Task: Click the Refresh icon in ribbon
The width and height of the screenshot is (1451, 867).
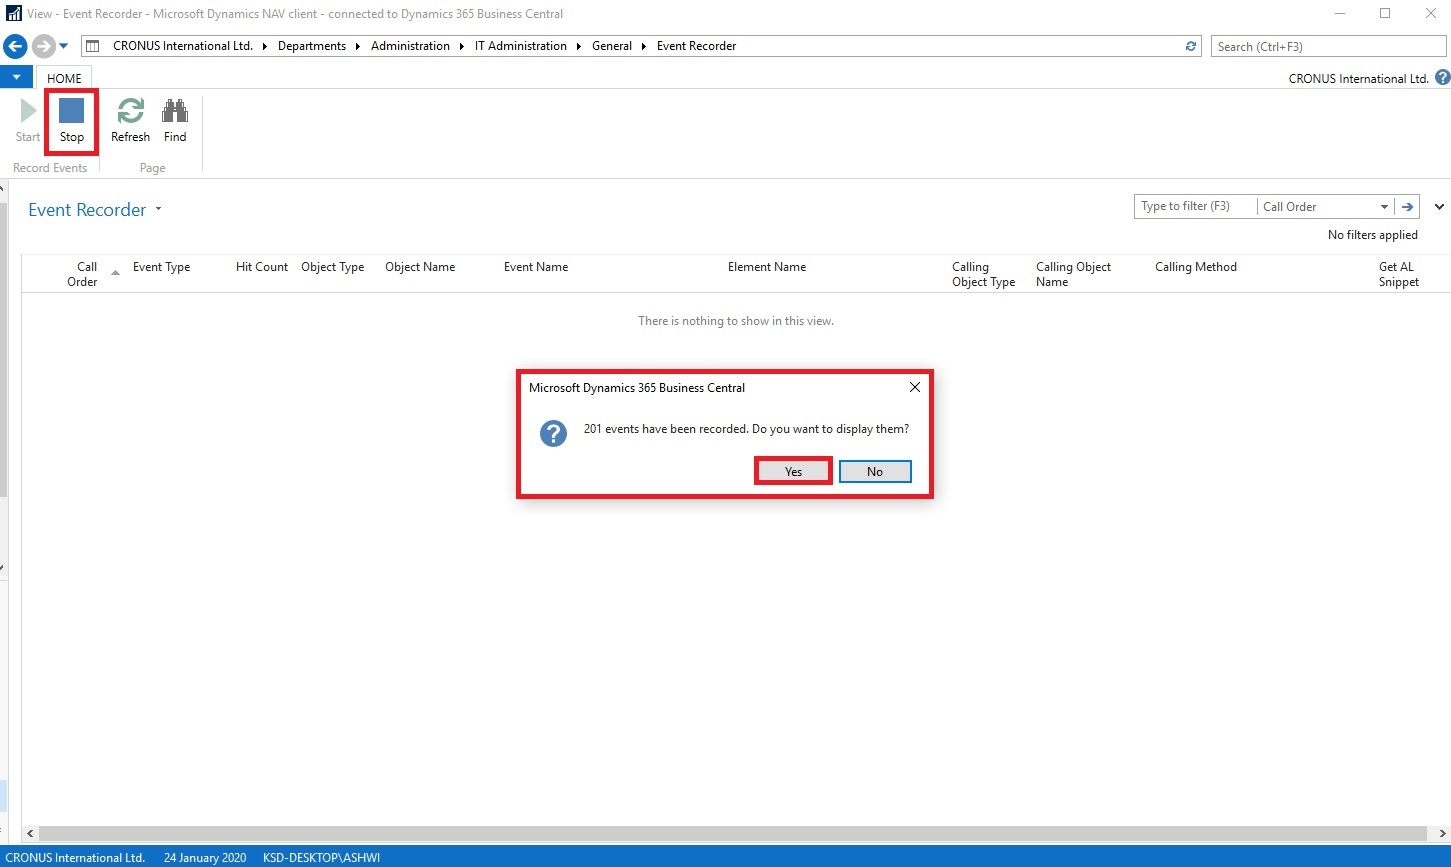Action: (x=130, y=112)
